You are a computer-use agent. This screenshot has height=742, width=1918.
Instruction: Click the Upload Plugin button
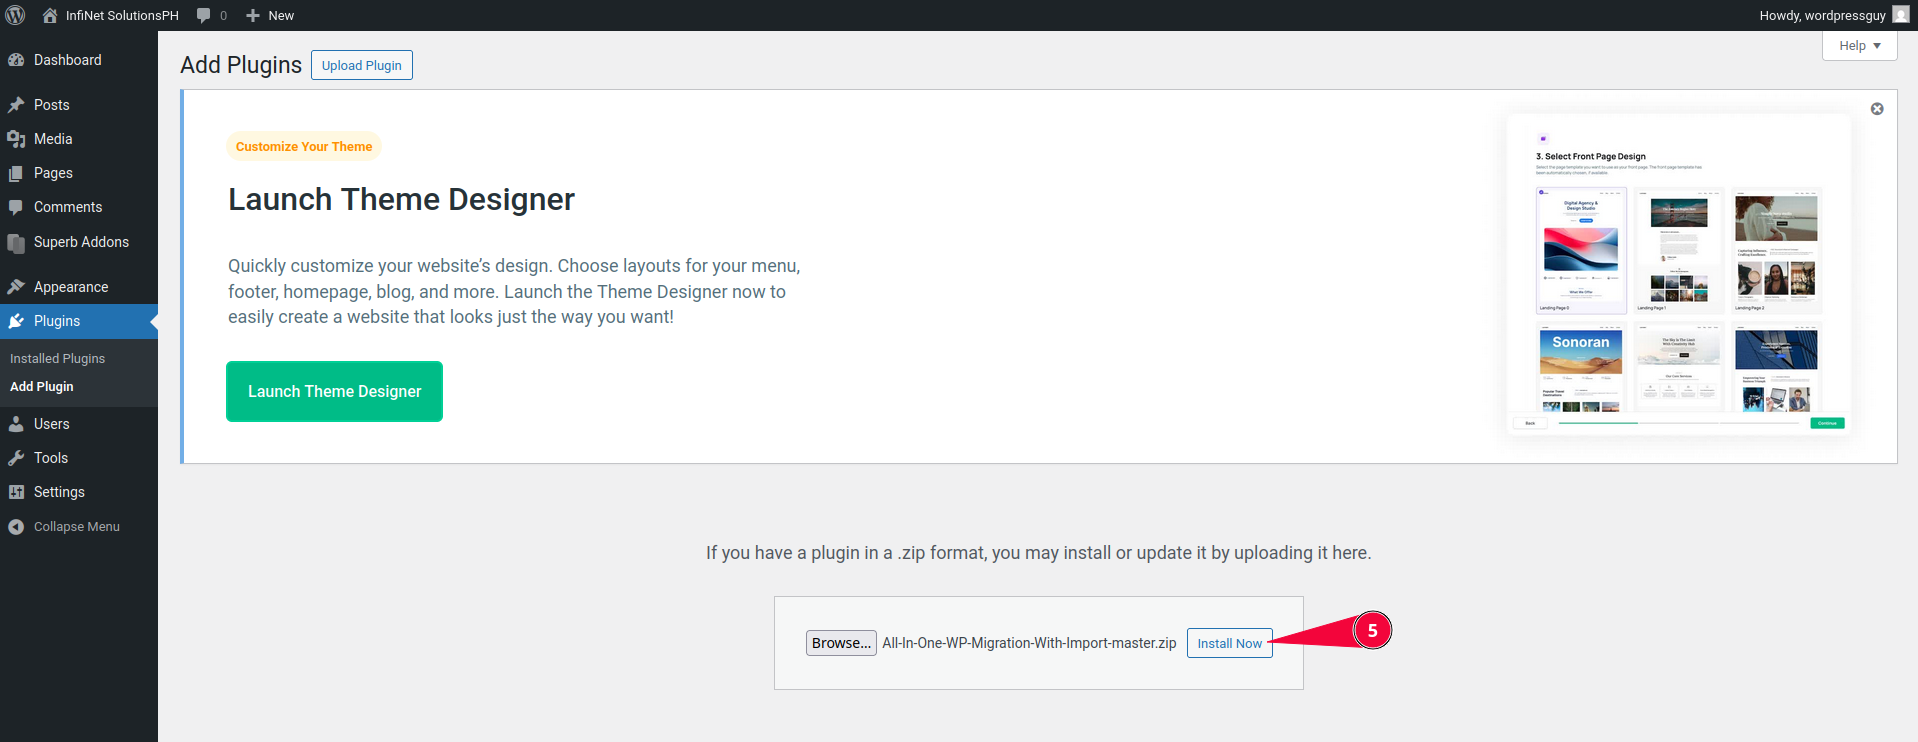(x=361, y=65)
